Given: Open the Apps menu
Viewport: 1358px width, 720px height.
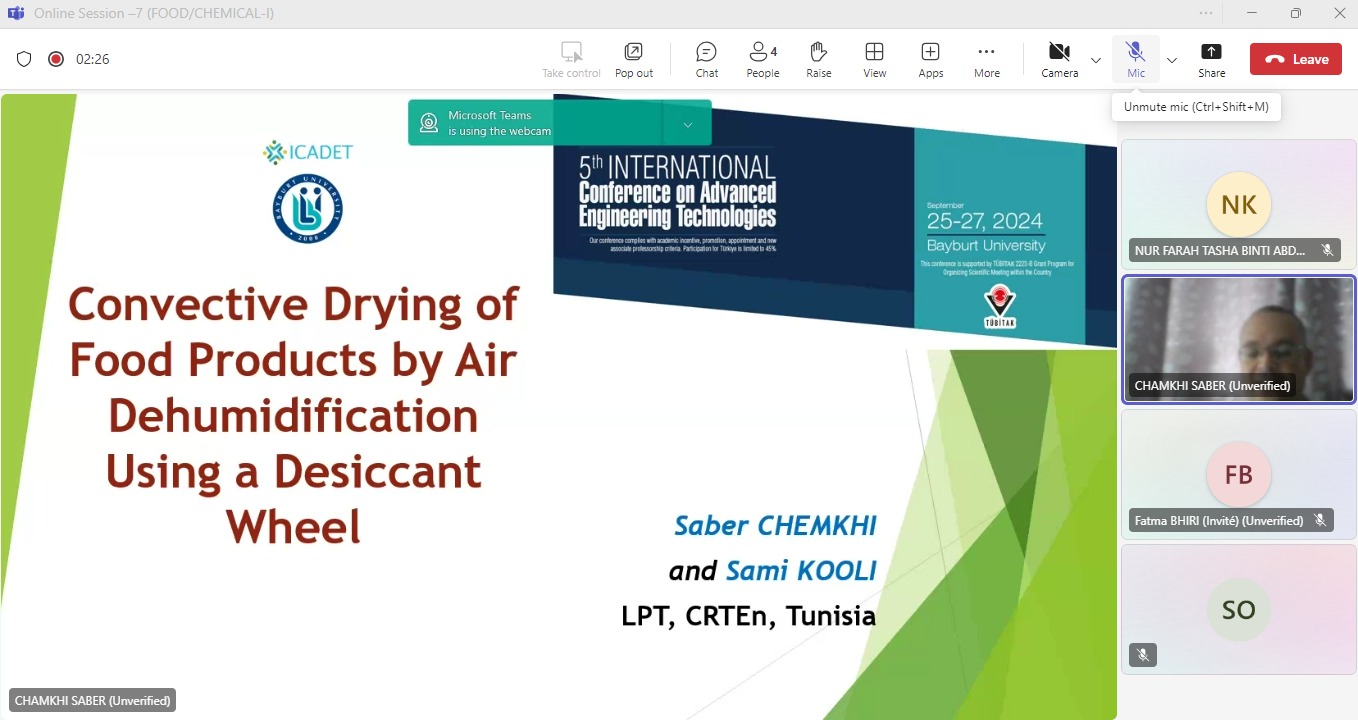Looking at the screenshot, I should point(930,59).
